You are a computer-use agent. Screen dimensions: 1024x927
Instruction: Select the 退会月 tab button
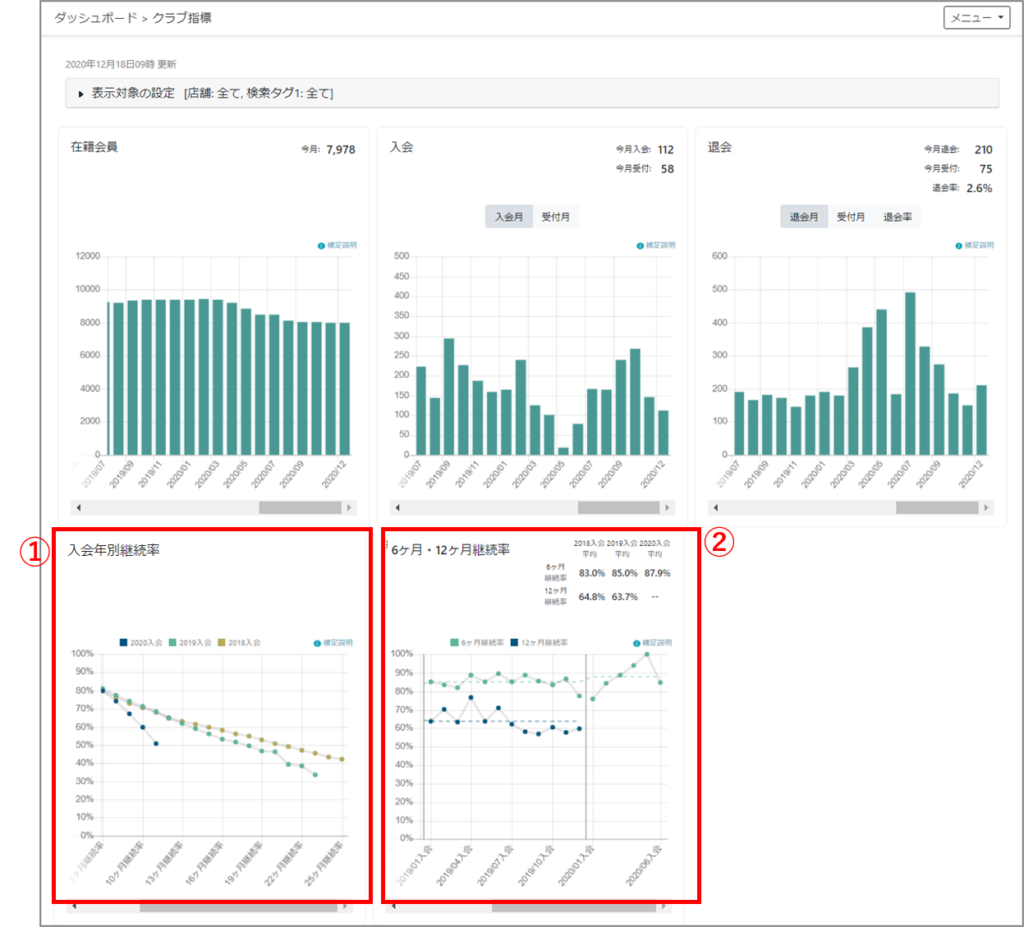click(804, 217)
